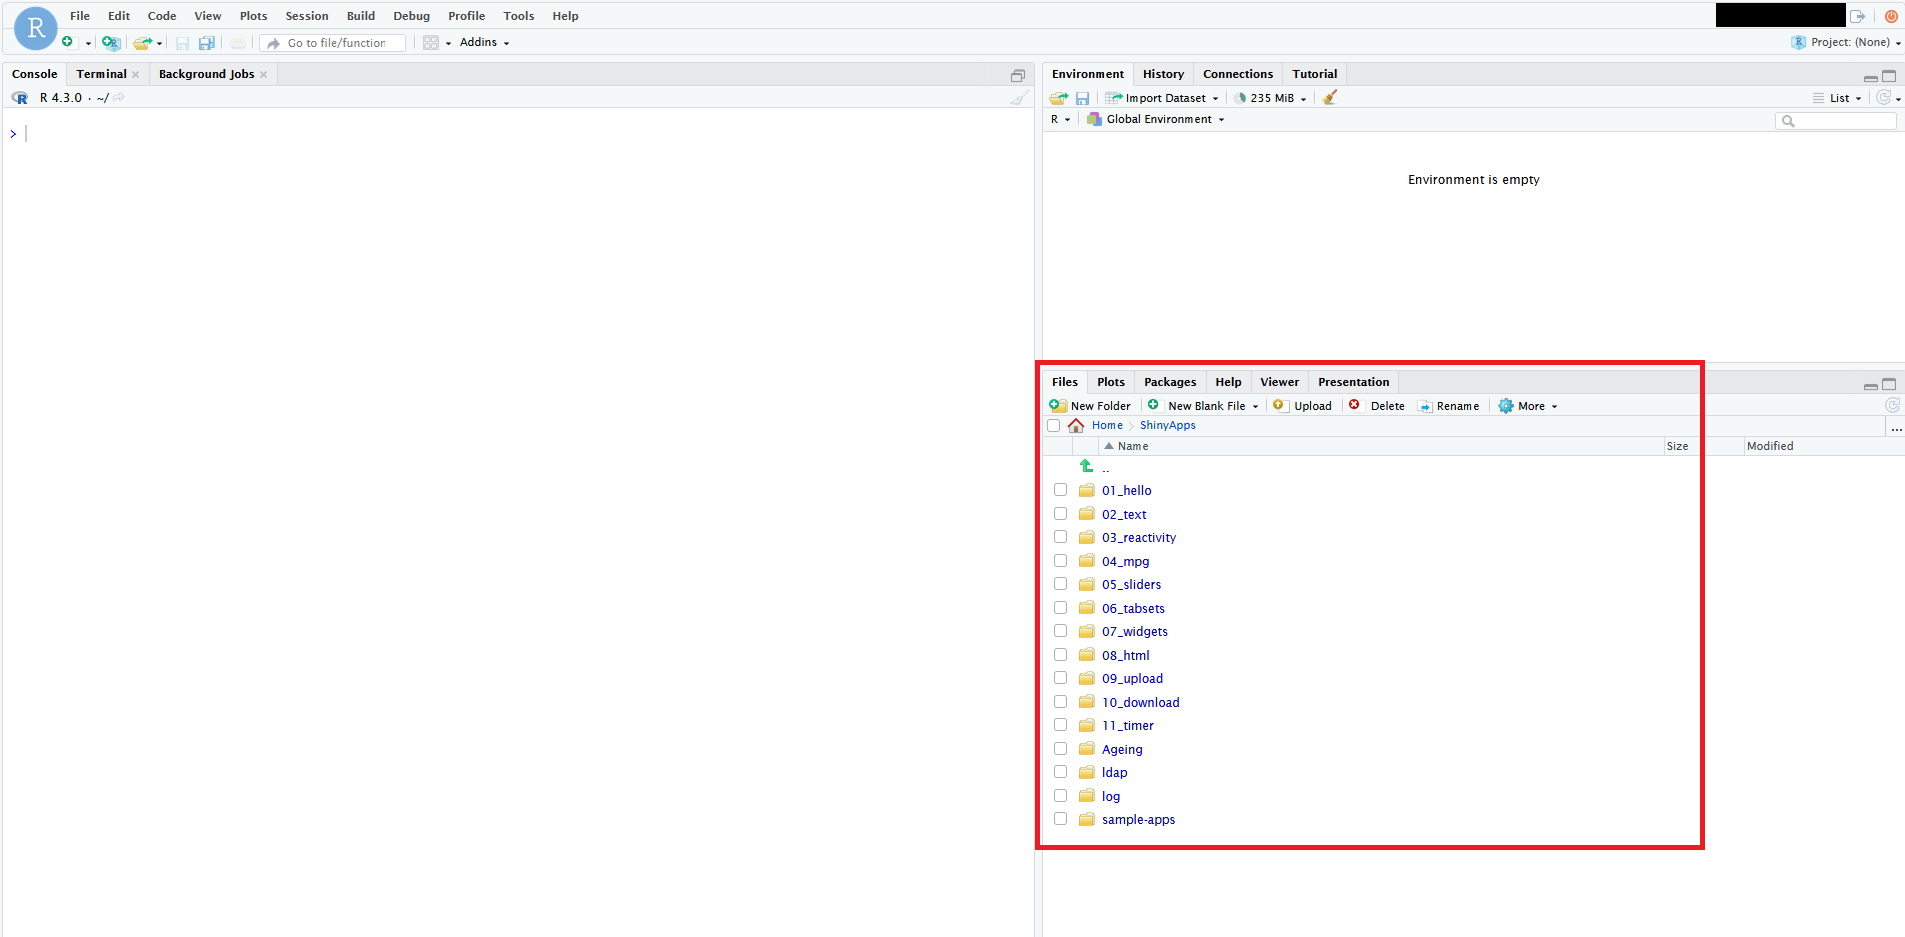Click the Go to file/function search field

coord(337,43)
